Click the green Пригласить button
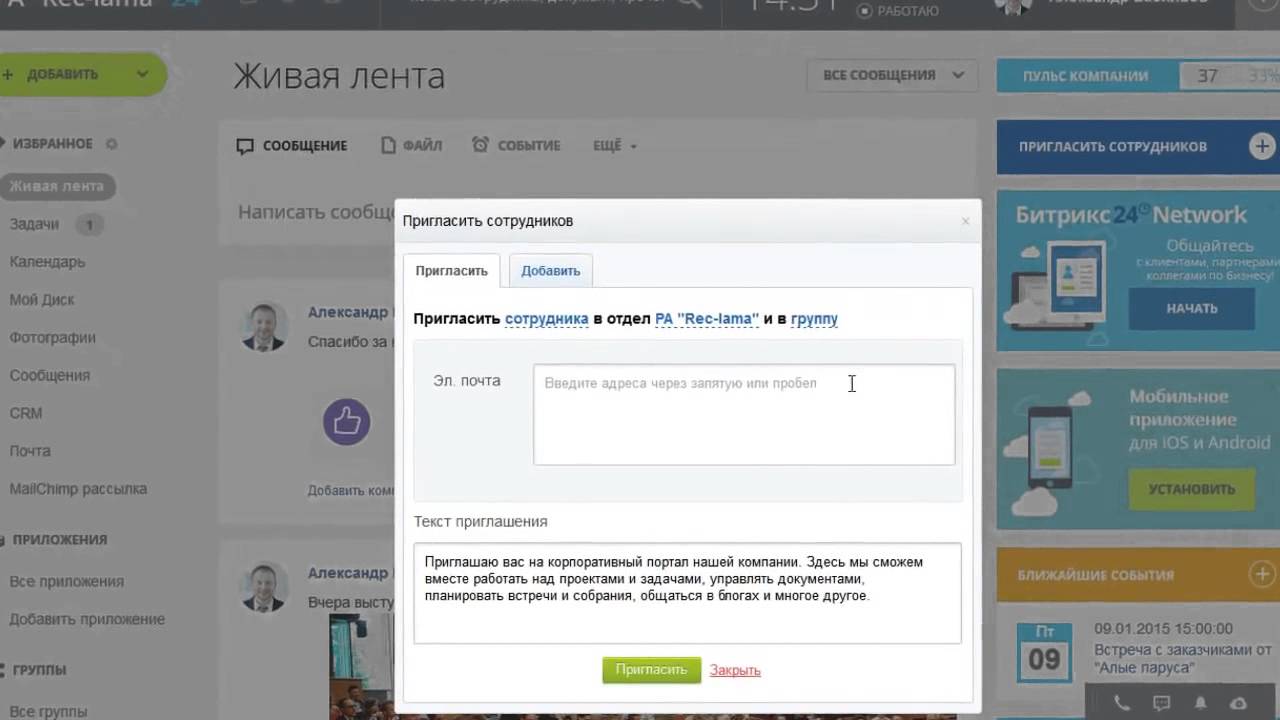Screen dimensions: 1280x720 click(x=652, y=670)
